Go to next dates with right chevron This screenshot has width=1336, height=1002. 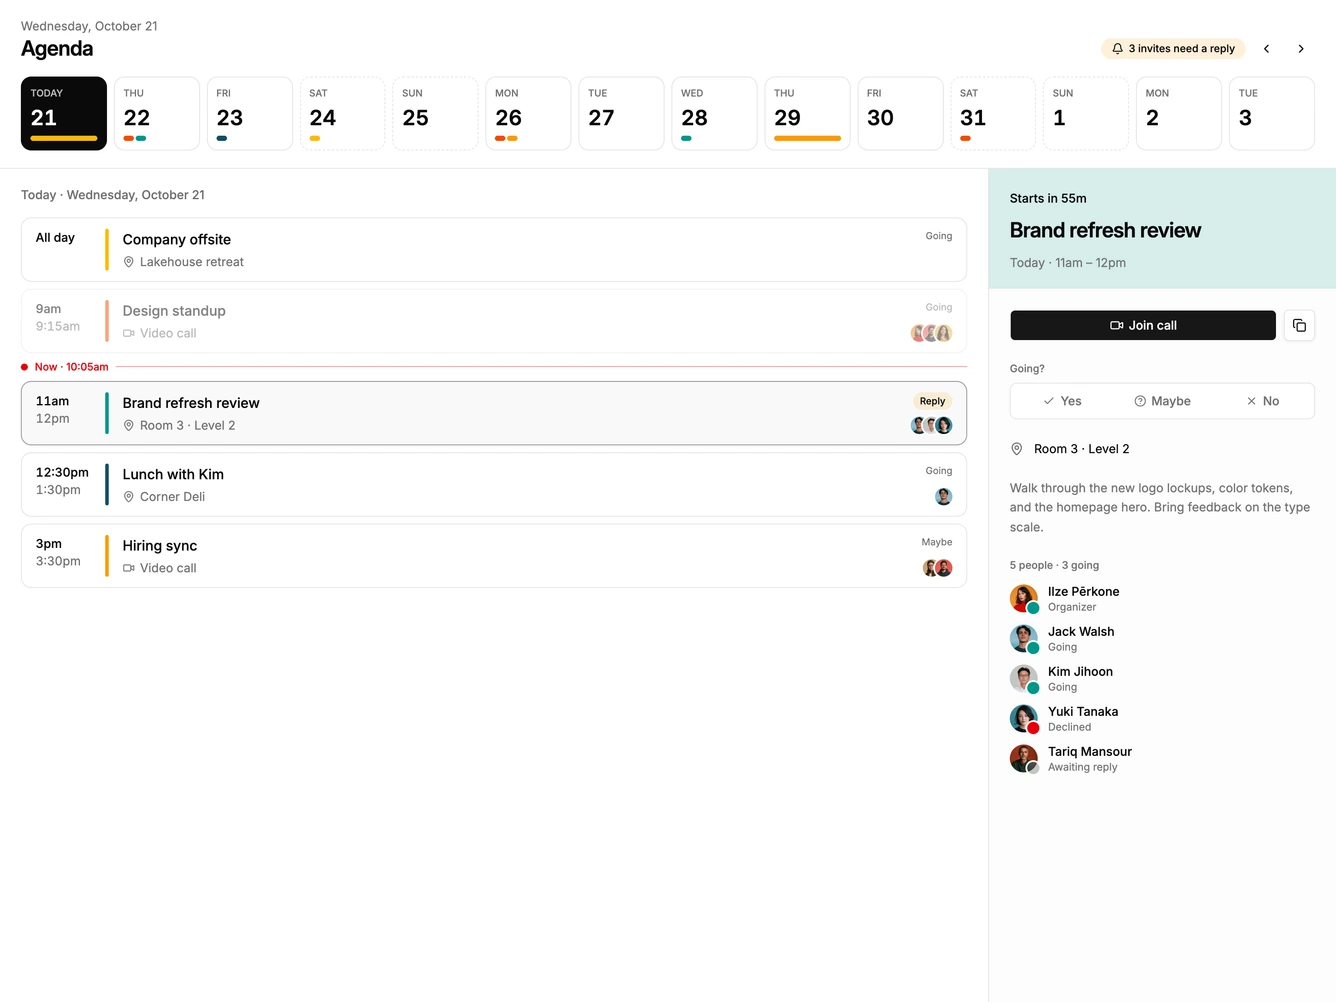point(1301,48)
